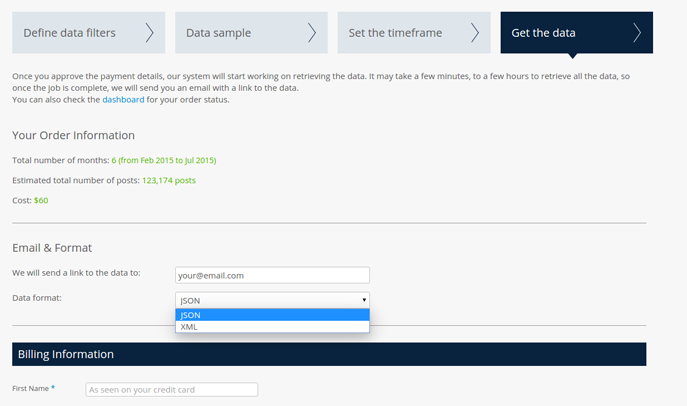Open the Data format dropdown
This screenshot has width=687, height=406.
[x=272, y=300]
